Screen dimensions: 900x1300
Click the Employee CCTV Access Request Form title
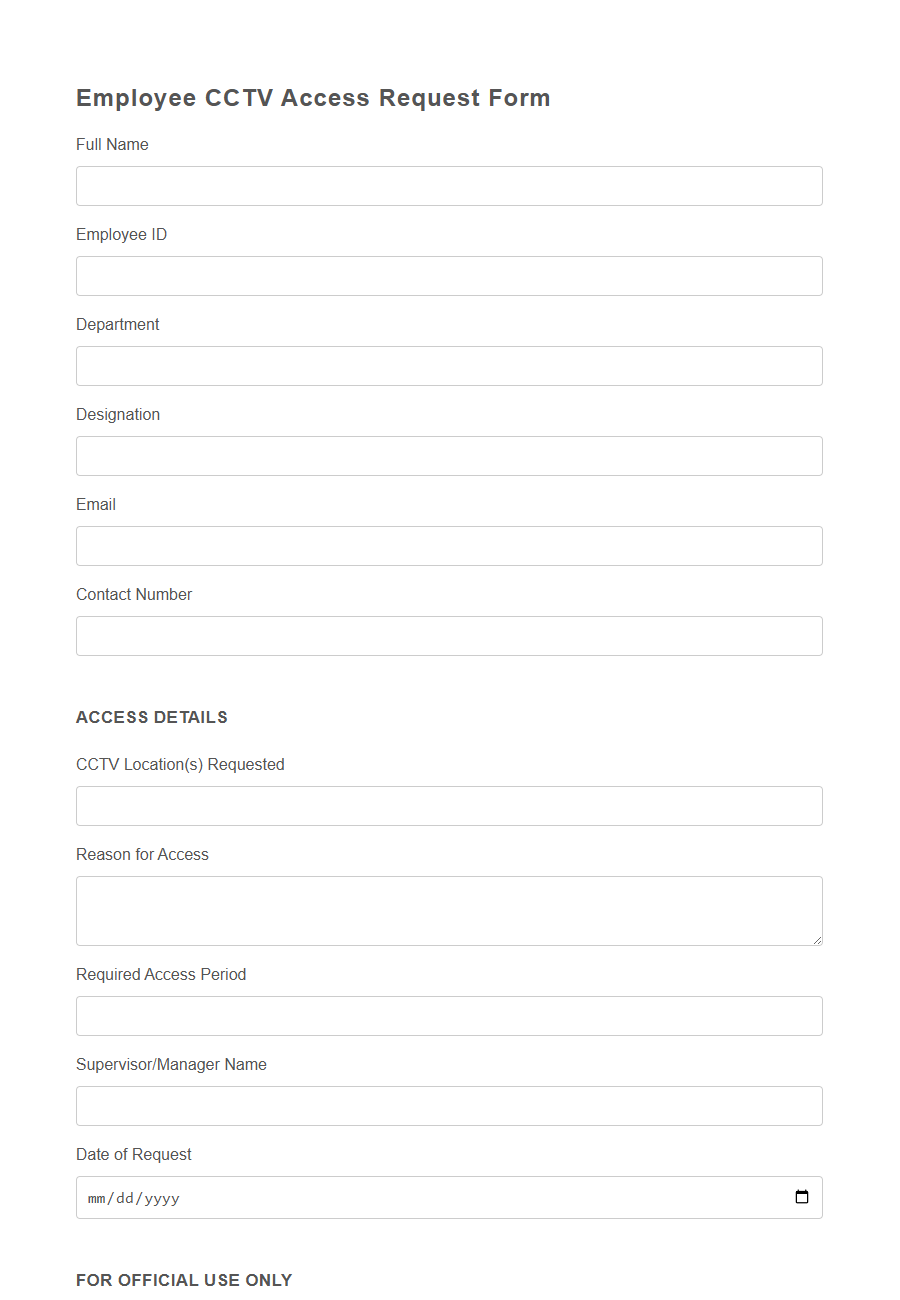[313, 97]
